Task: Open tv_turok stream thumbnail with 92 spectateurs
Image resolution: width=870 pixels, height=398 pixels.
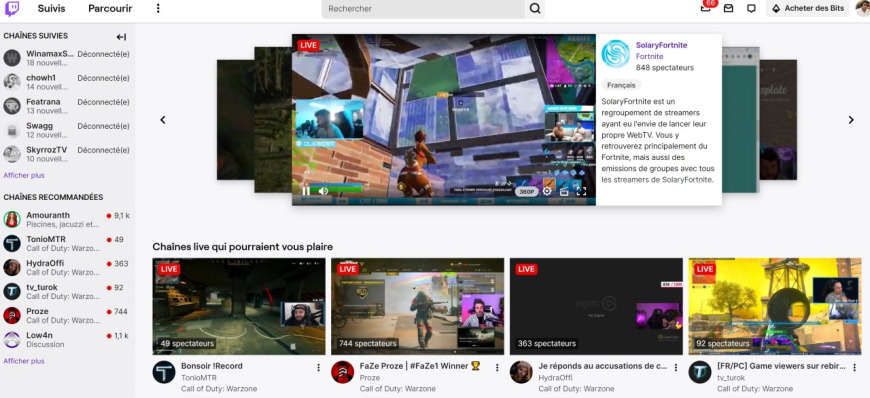Action: click(x=775, y=306)
